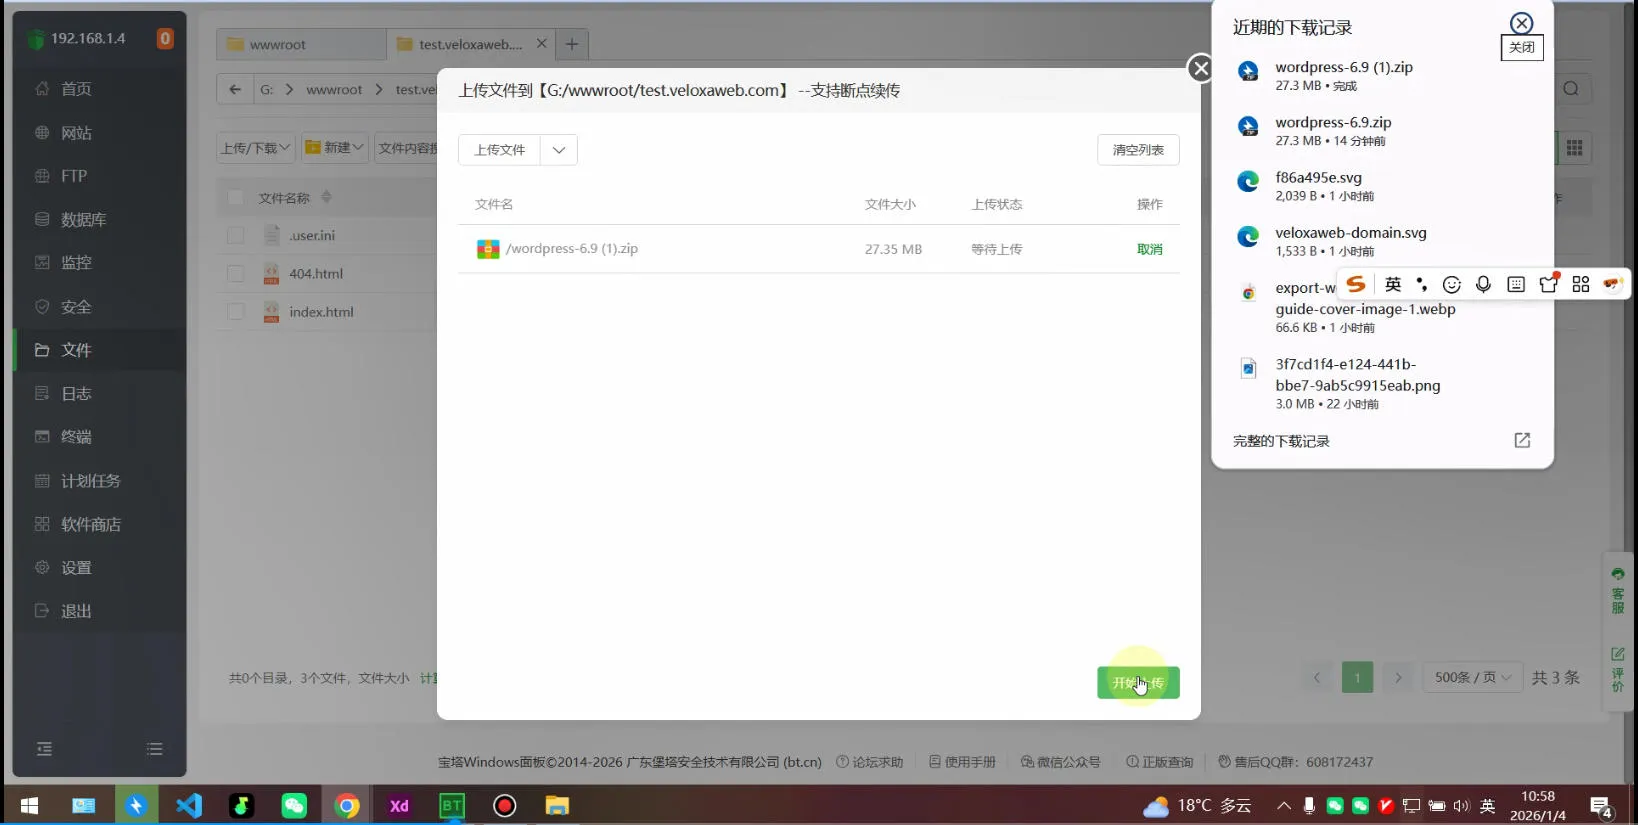Open Visual Studio Code from taskbar
1638x825 pixels.
pos(189,805)
